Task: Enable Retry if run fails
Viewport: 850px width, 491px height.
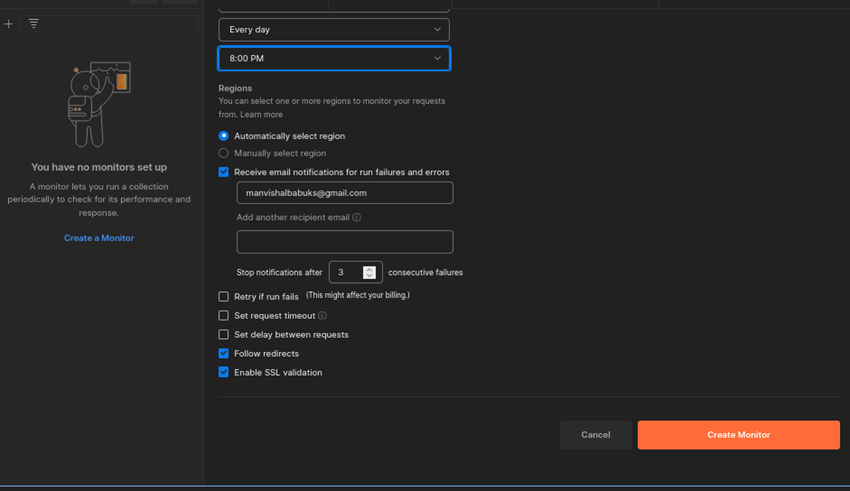Action: pyautogui.click(x=224, y=297)
